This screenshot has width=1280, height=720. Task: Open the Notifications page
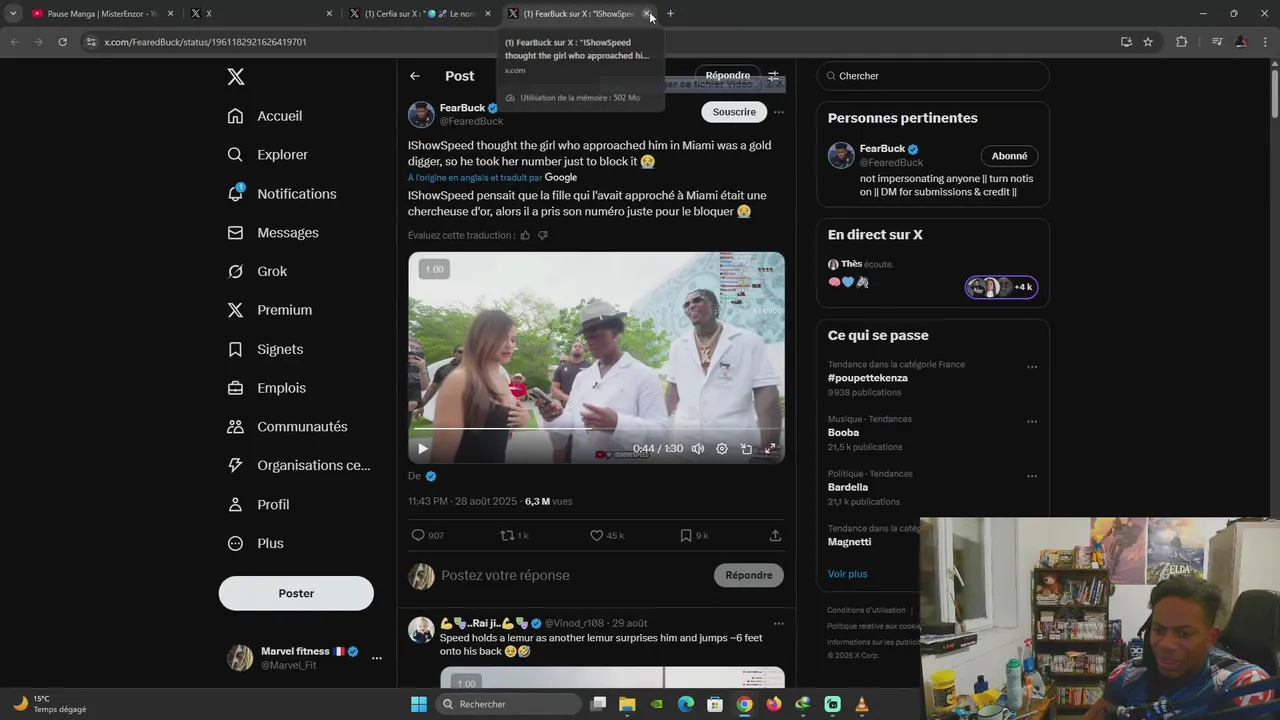[282, 194]
